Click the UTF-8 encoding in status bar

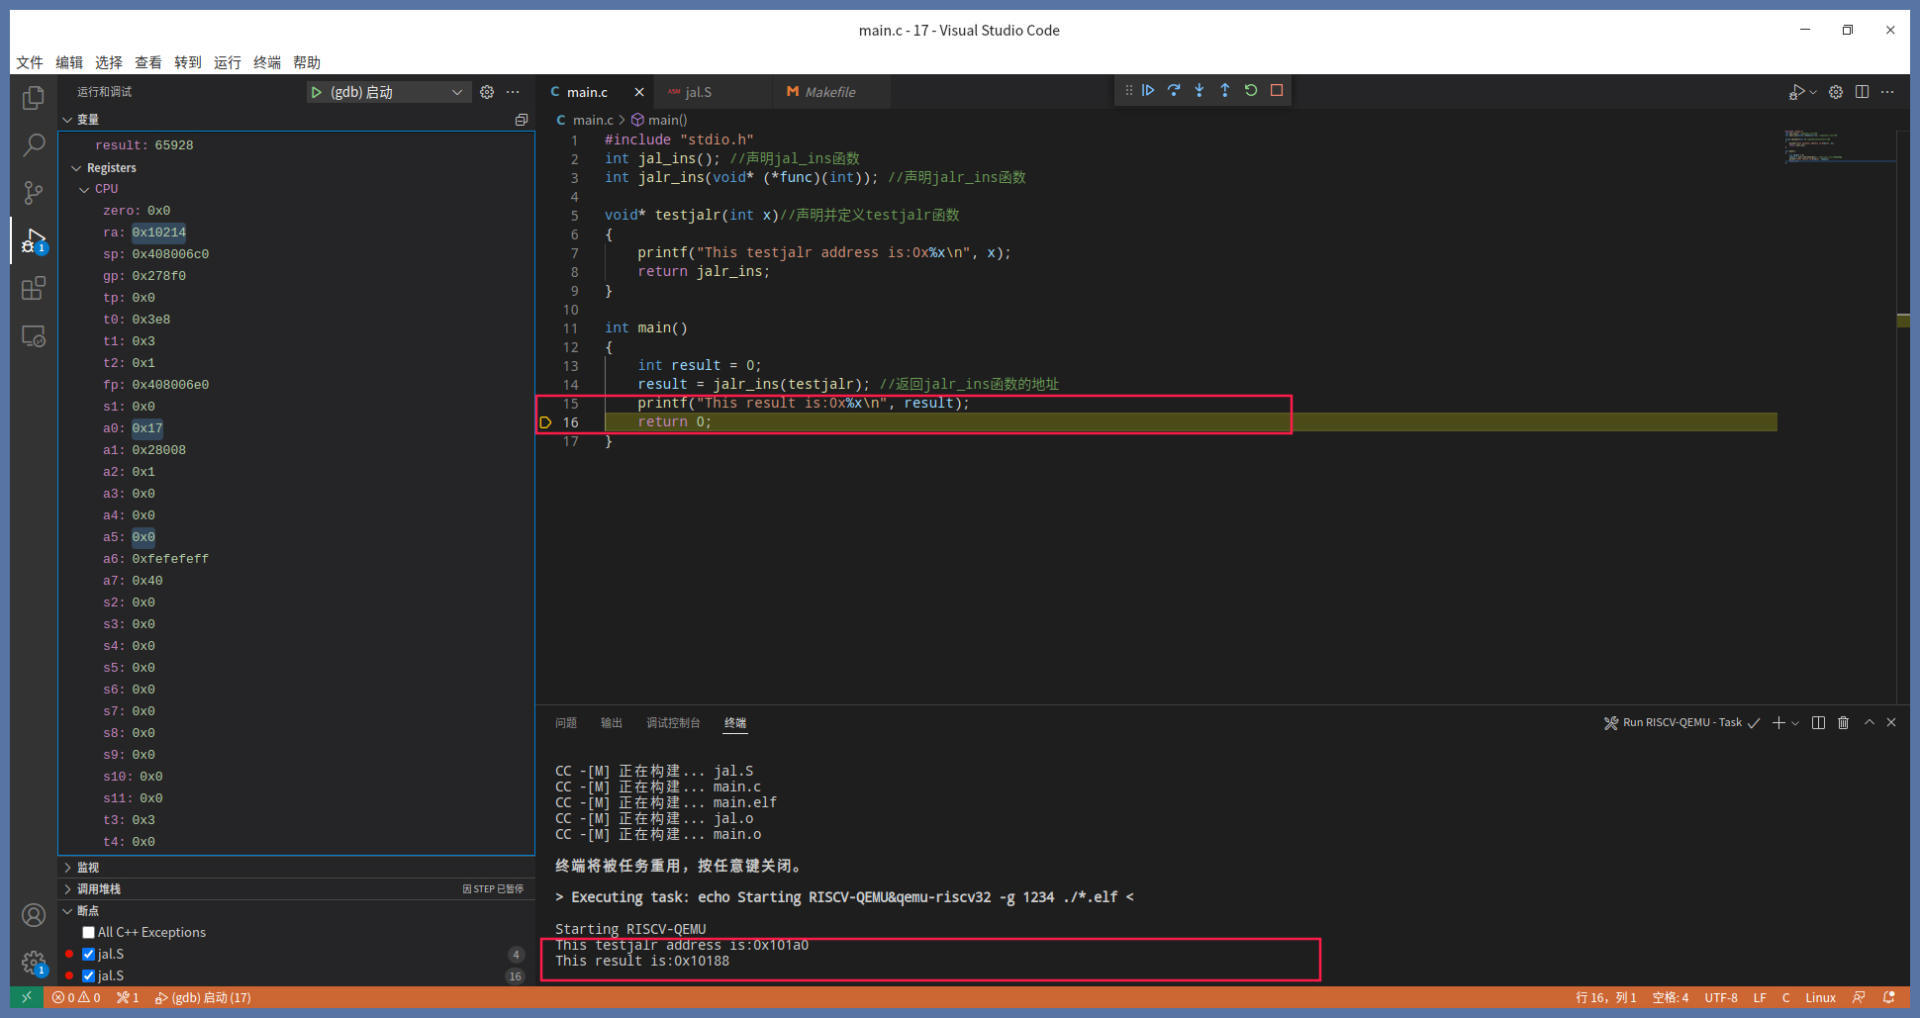click(x=1720, y=998)
